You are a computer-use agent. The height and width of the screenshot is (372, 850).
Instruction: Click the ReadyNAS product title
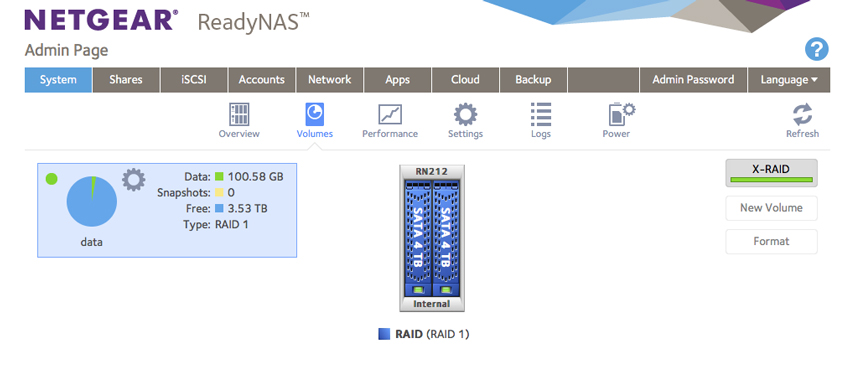tap(254, 22)
